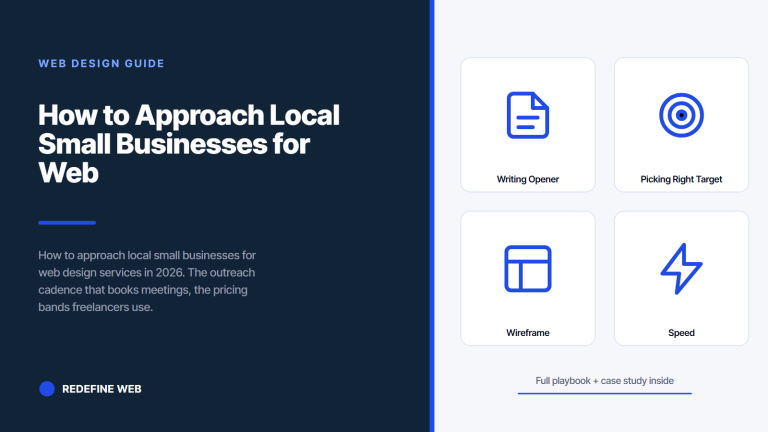Image resolution: width=768 pixels, height=432 pixels.
Task: Click the lightning bolt Speed icon
Action: coord(681,269)
